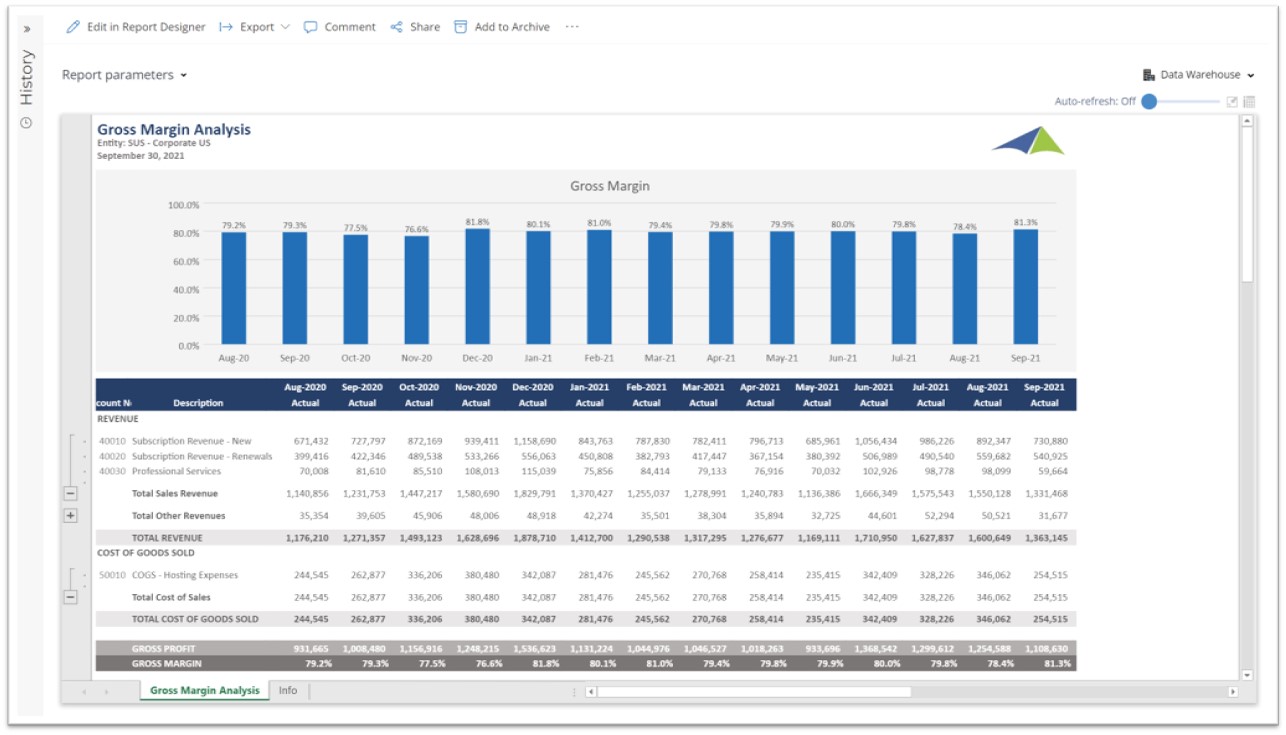Click Edit in Report Designer

tap(136, 27)
